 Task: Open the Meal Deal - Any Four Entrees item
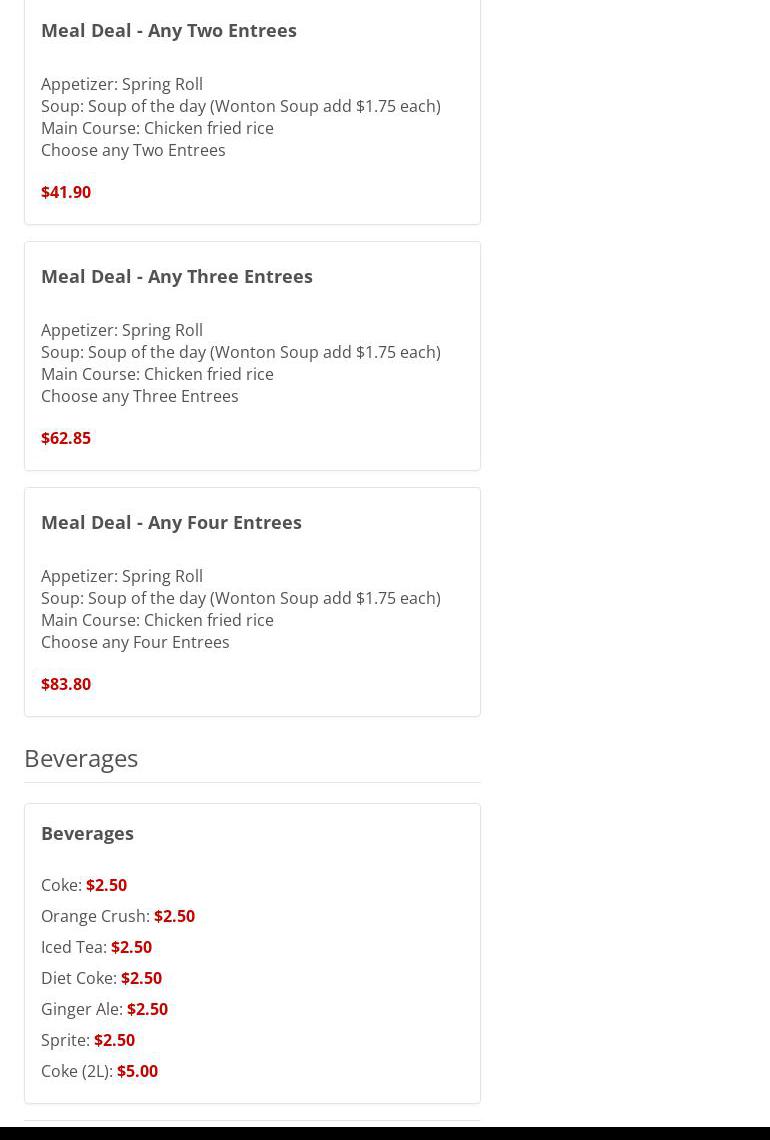(171, 522)
